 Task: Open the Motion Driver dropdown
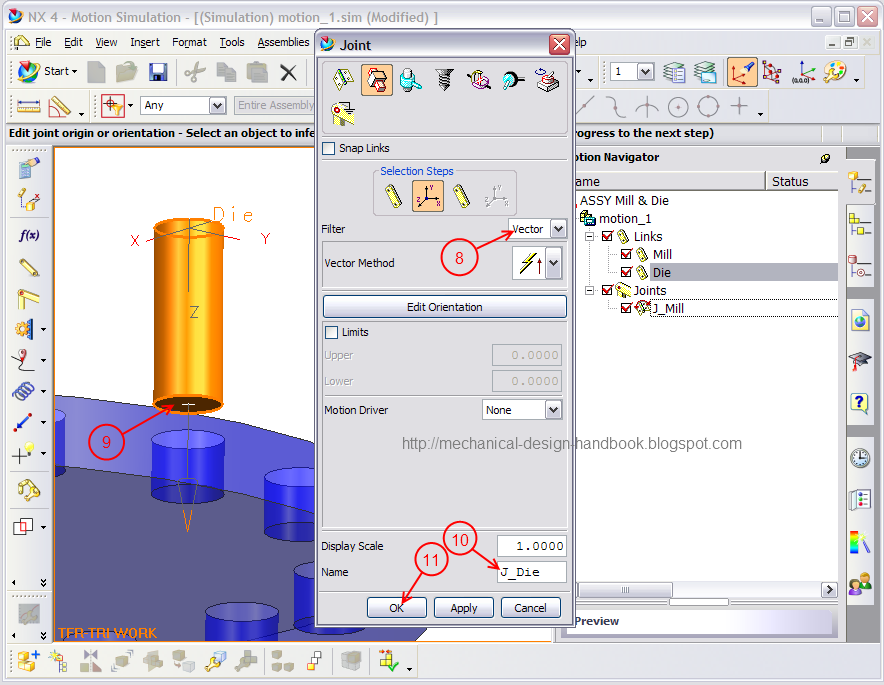[x=522, y=410]
